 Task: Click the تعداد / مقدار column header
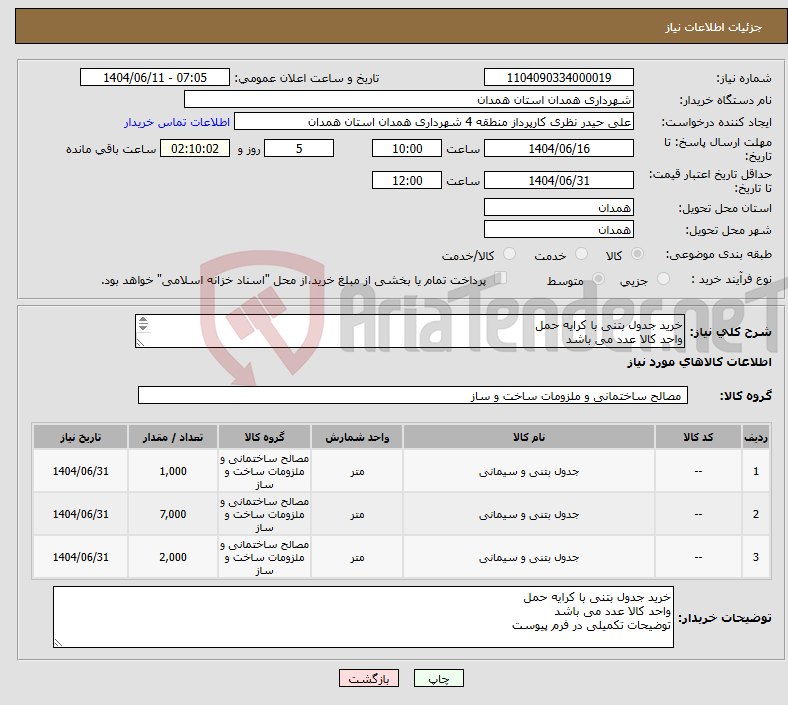(x=173, y=437)
